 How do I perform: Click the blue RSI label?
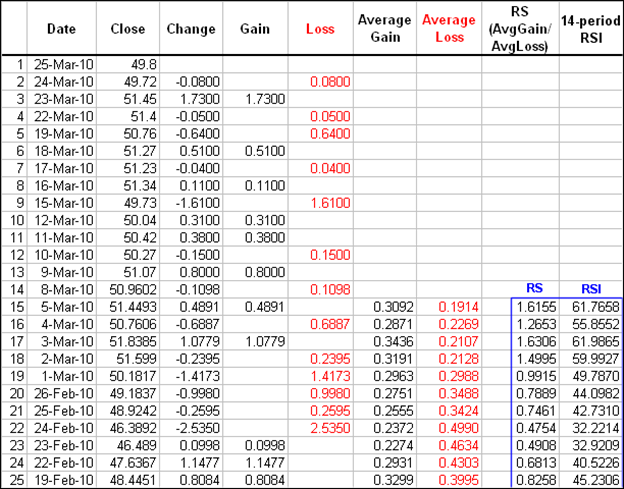coord(591,289)
